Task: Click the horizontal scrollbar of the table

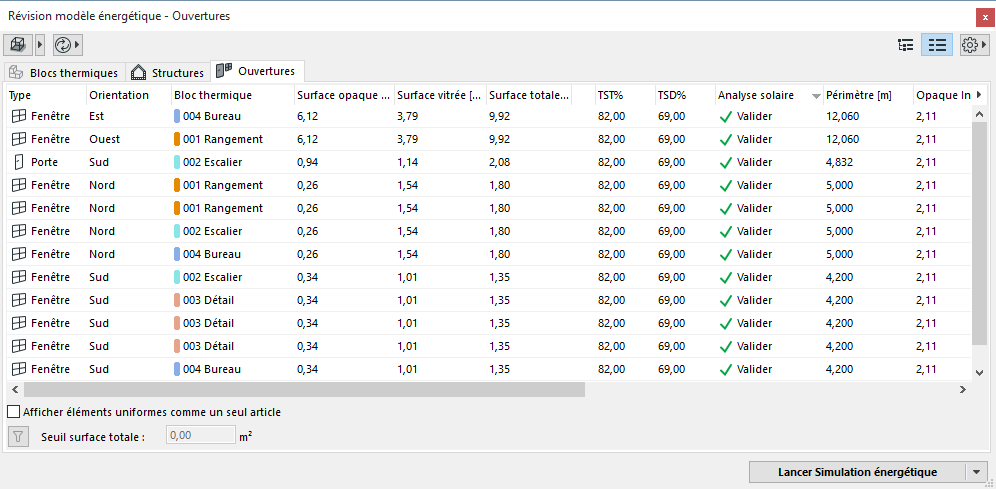Action: [300, 389]
